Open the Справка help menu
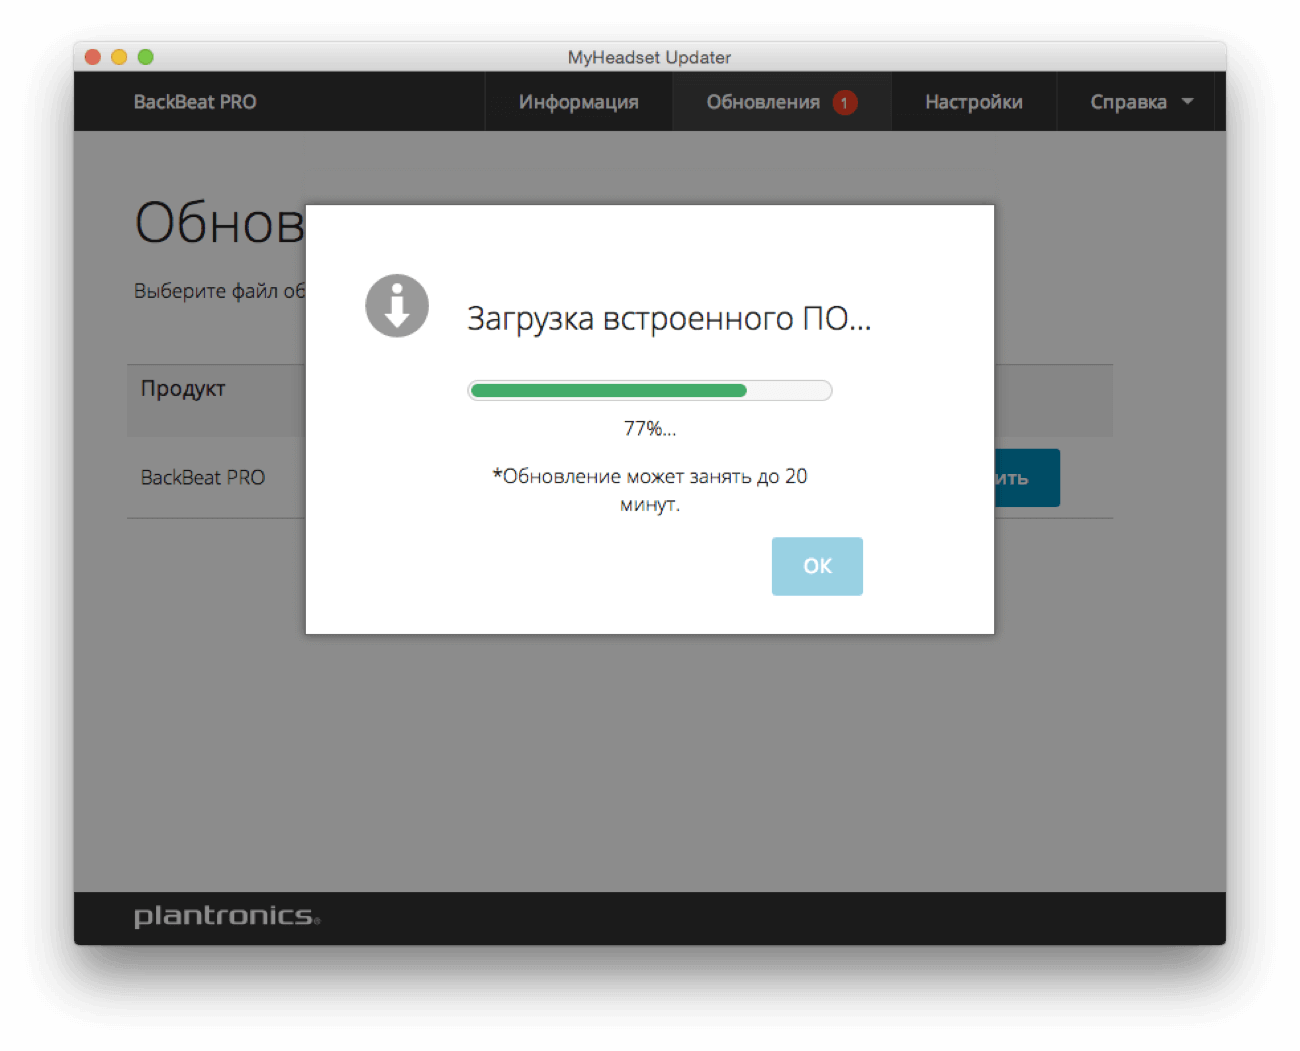1300x1051 pixels. point(1129,101)
